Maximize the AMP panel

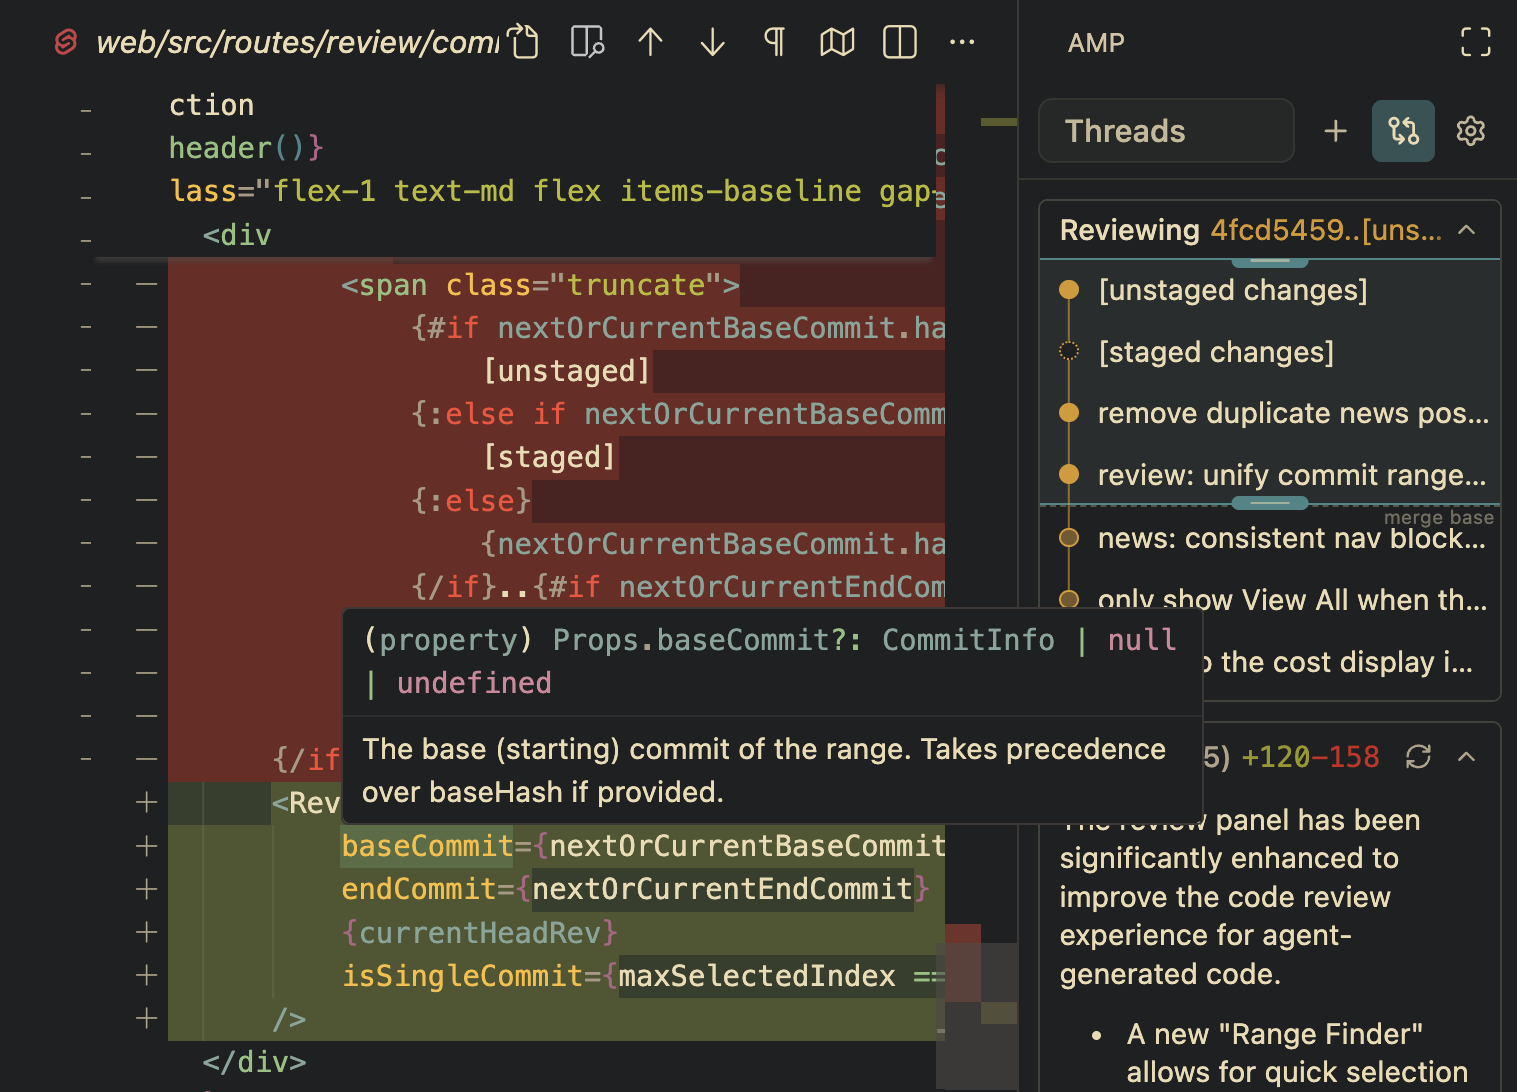1475,42
